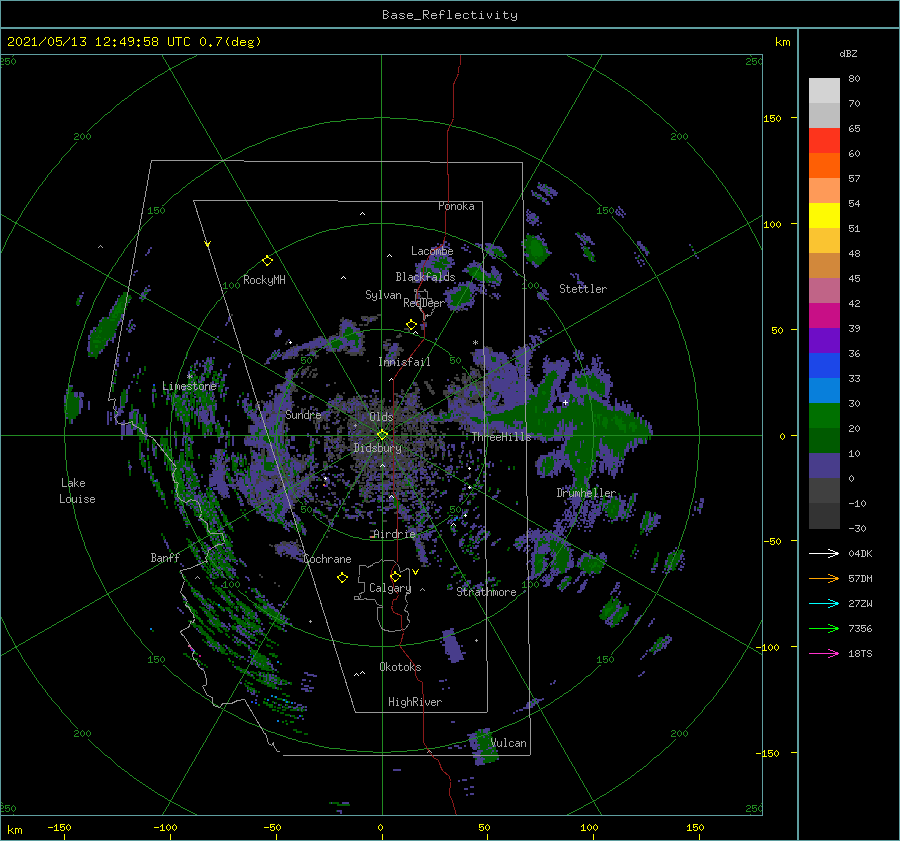The image size is (900, 841).
Task: Pick the bright yellow swatch between 54 and 51
Action: click(824, 216)
